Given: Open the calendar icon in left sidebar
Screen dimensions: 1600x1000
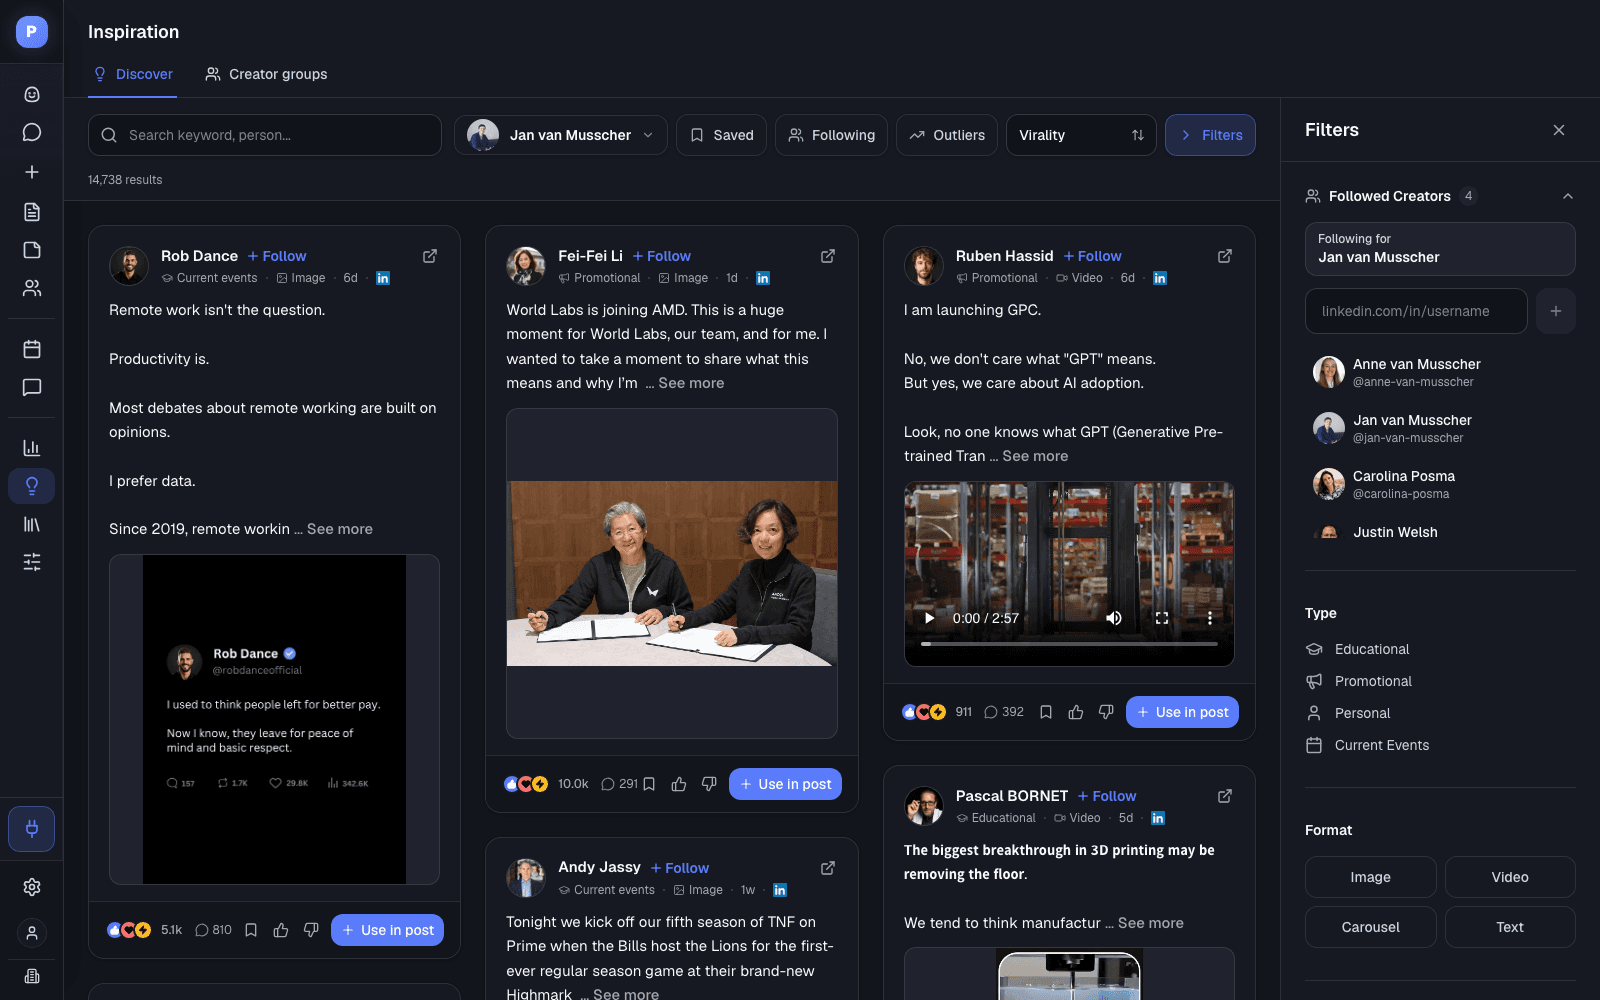Looking at the screenshot, I should (32, 349).
